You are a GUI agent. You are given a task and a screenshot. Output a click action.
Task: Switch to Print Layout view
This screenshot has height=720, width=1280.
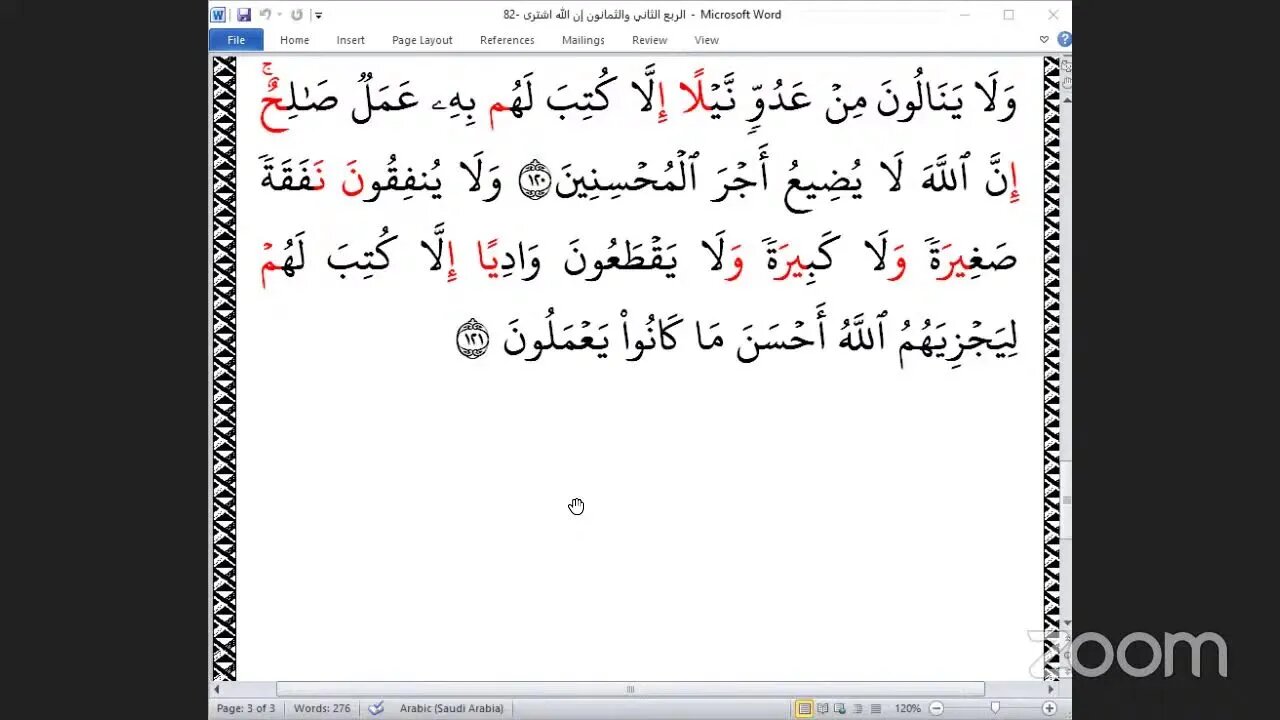(x=804, y=708)
